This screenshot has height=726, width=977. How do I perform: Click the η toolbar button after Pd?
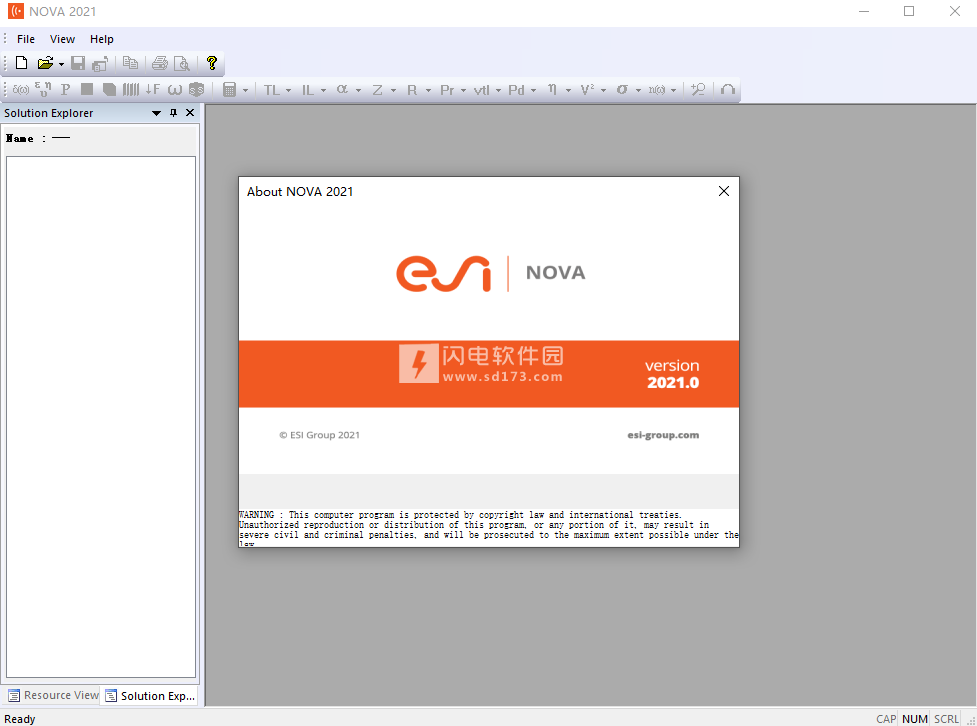(x=552, y=90)
